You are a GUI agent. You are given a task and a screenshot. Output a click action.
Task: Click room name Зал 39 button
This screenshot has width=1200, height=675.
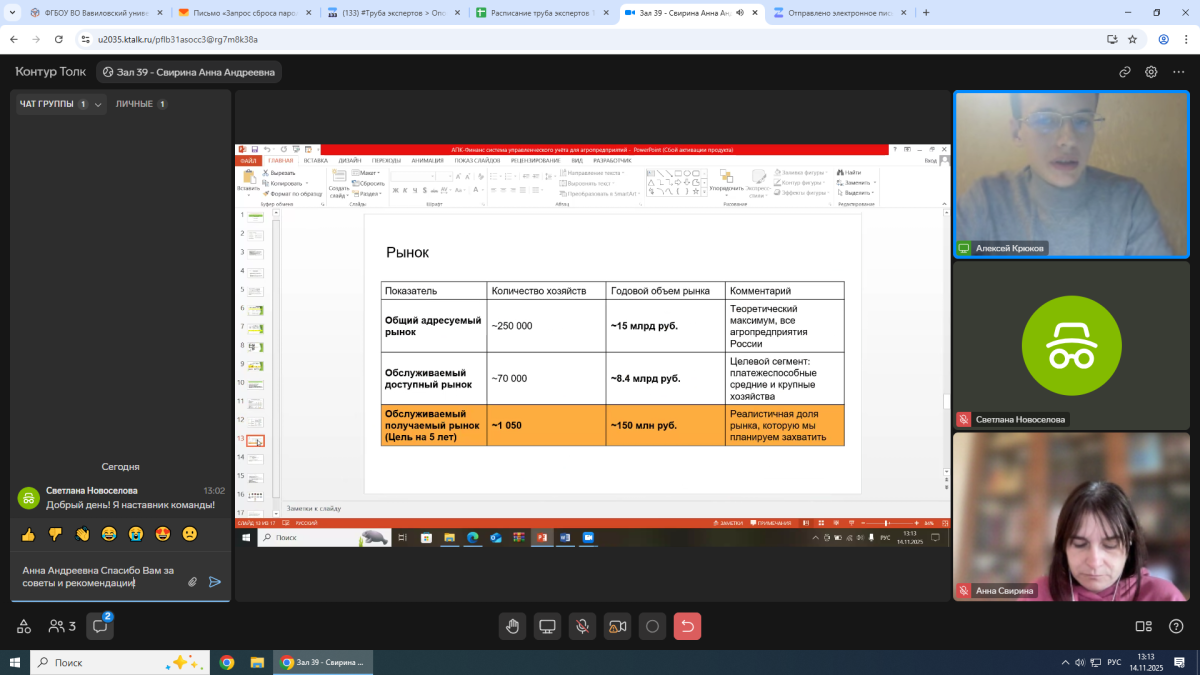pos(188,72)
